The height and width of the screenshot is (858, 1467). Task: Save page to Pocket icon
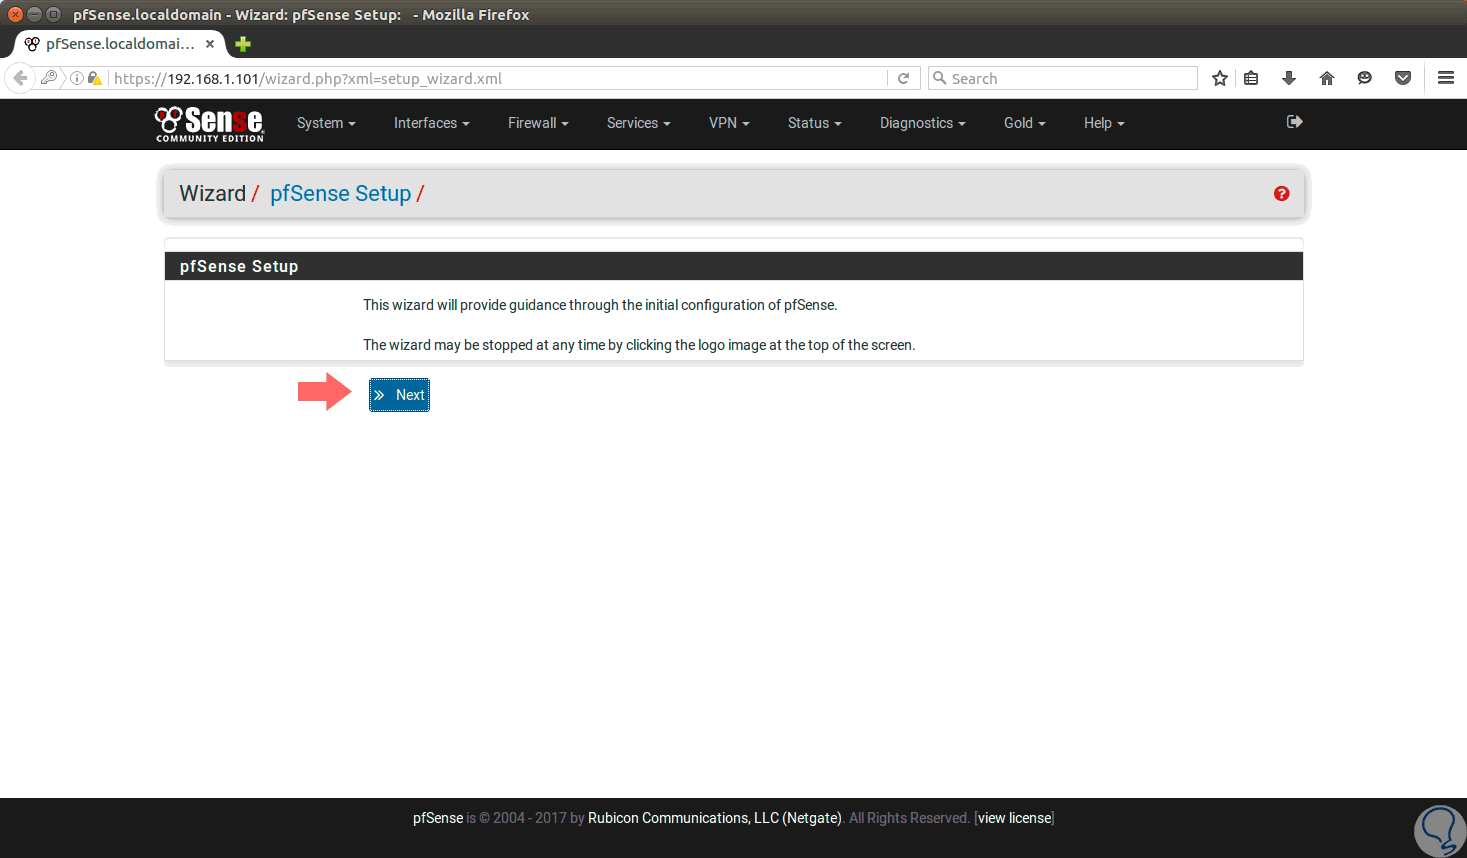coord(1403,78)
